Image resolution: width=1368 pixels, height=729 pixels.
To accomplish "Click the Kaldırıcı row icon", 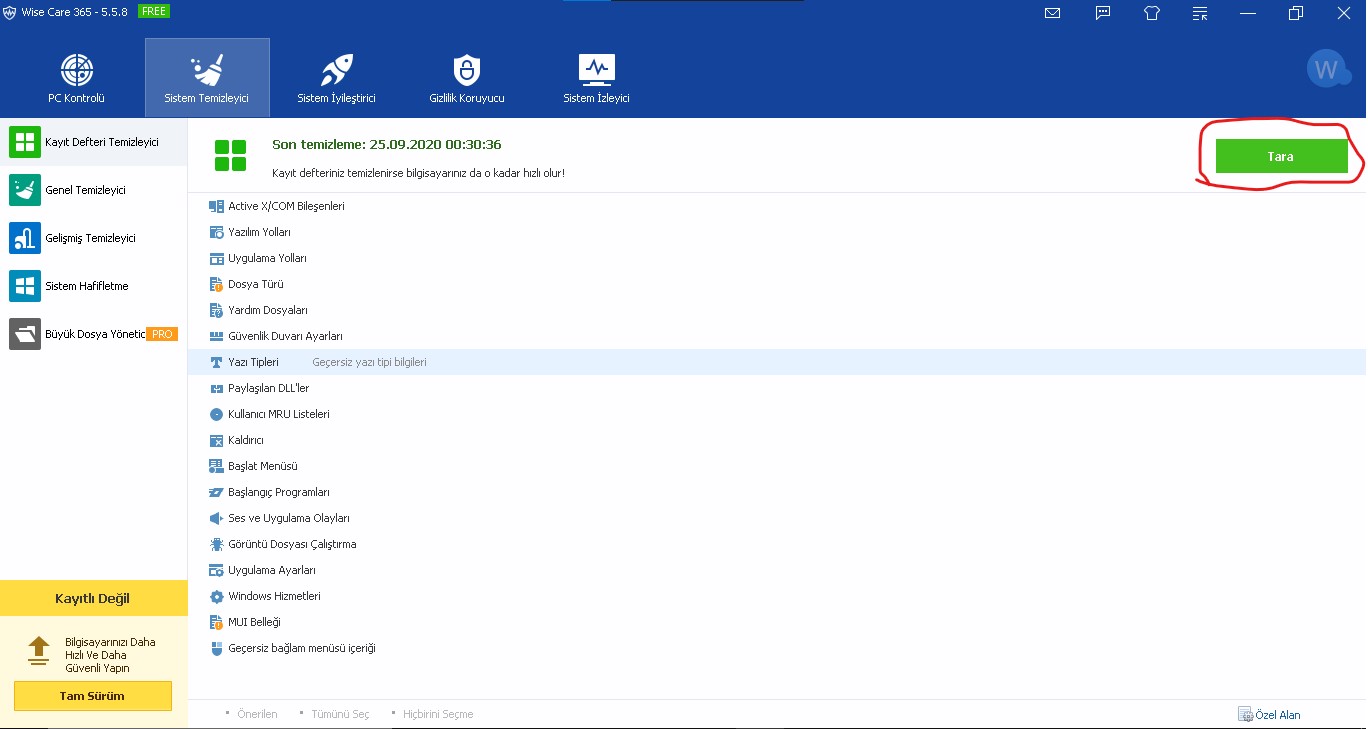I will tap(216, 440).
